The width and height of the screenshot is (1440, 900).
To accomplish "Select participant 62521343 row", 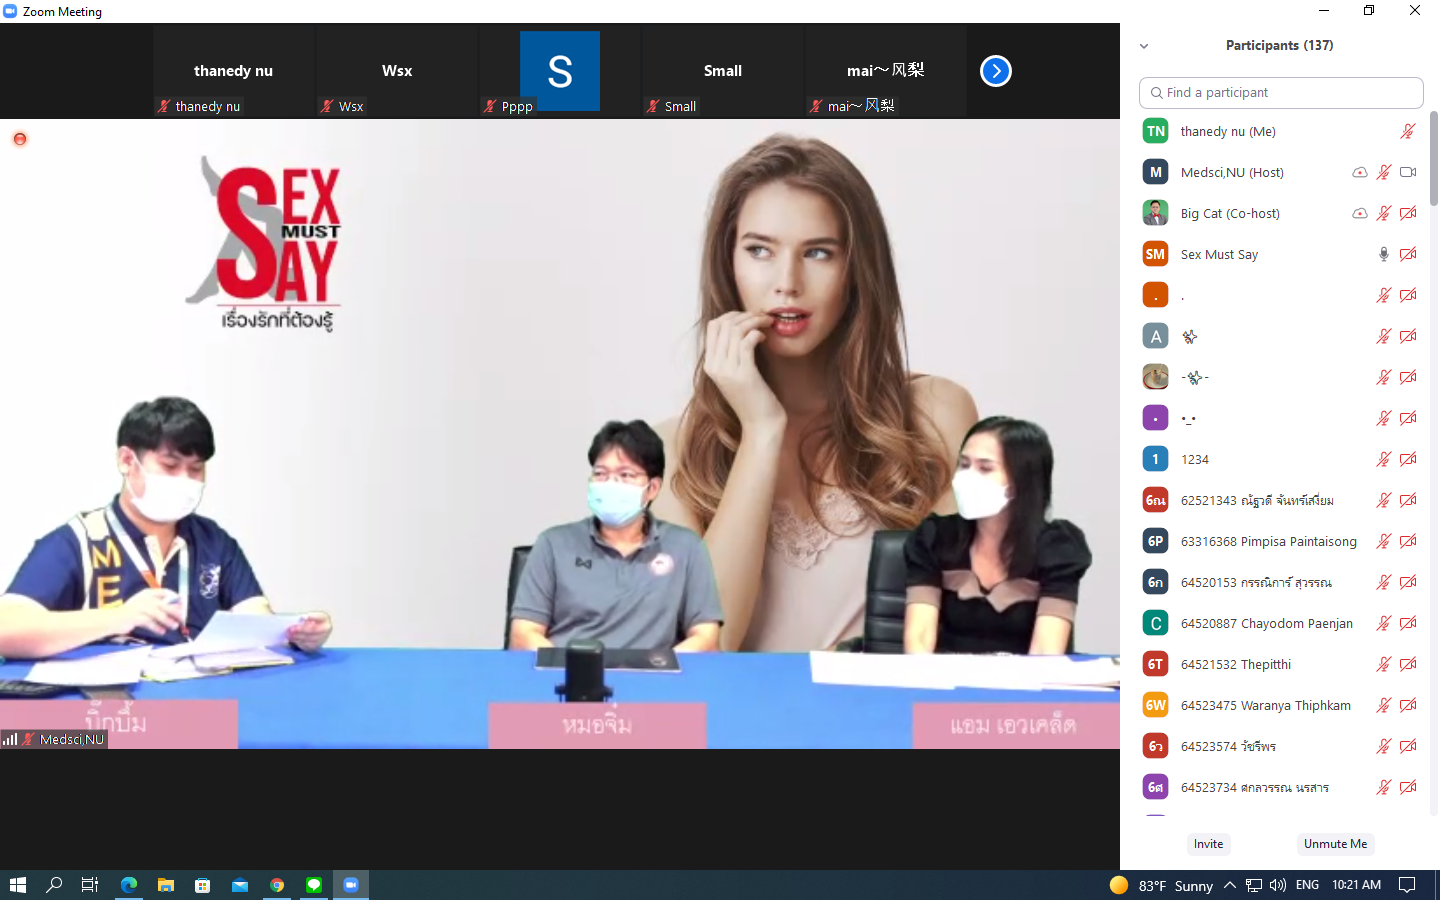I will [1281, 500].
